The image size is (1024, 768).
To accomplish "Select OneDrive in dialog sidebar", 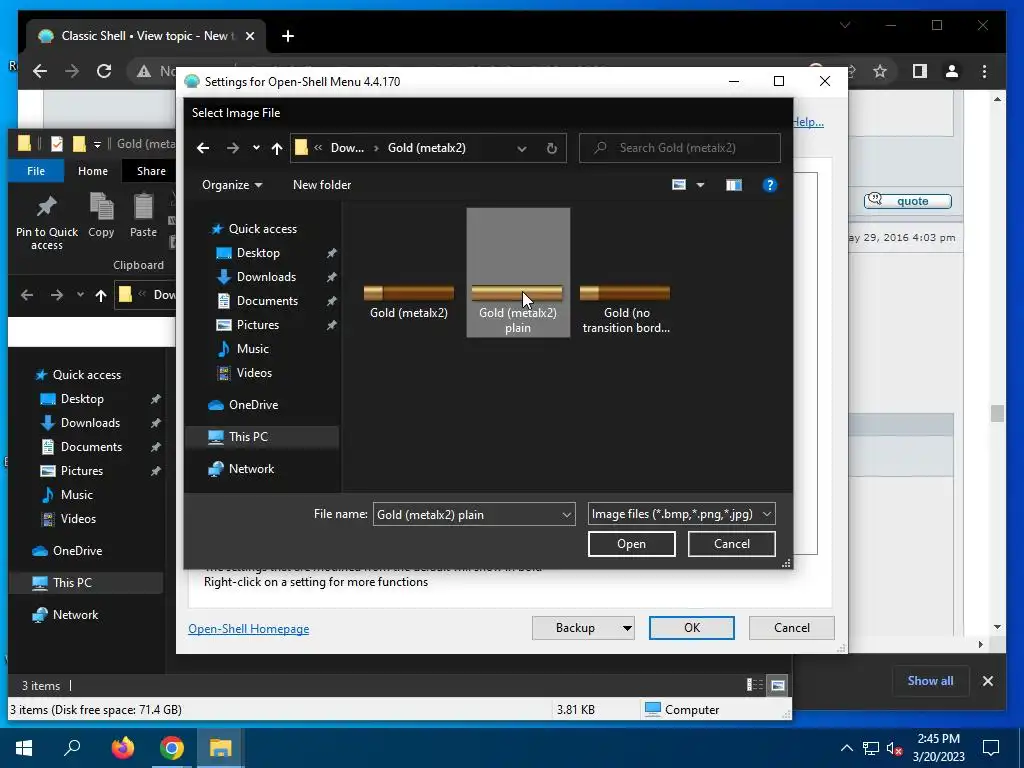I will pos(253,405).
